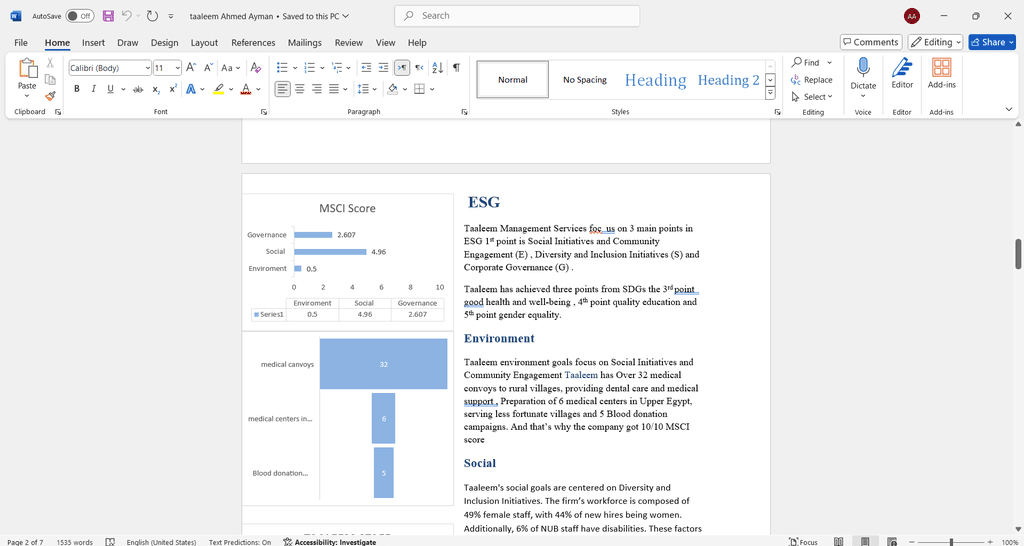Image resolution: width=1024 pixels, height=546 pixels.
Task: Toggle the AutoSave switch
Action: 80,16
